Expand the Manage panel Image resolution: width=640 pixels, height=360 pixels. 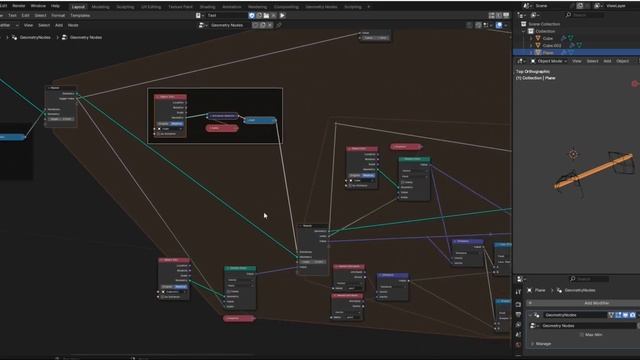pyautogui.click(x=532, y=344)
